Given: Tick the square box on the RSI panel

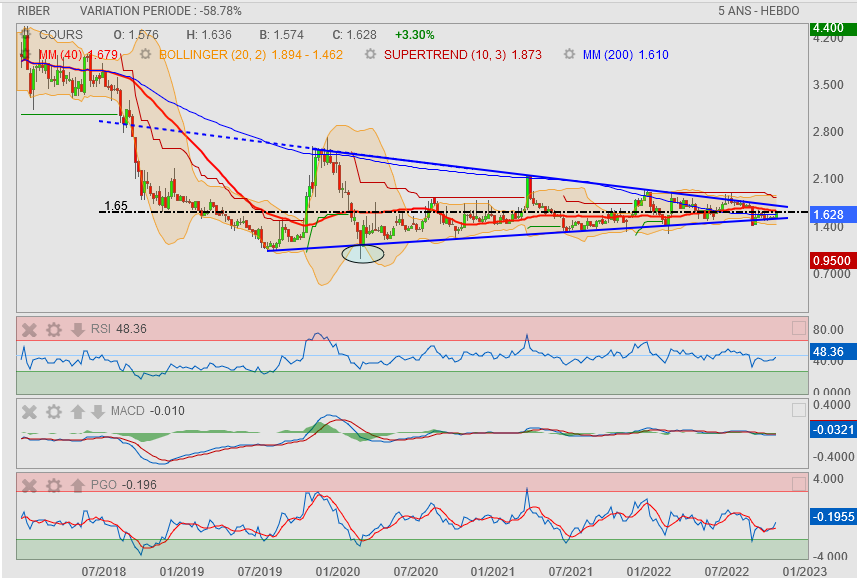Looking at the screenshot, I should click(x=799, y=328).
